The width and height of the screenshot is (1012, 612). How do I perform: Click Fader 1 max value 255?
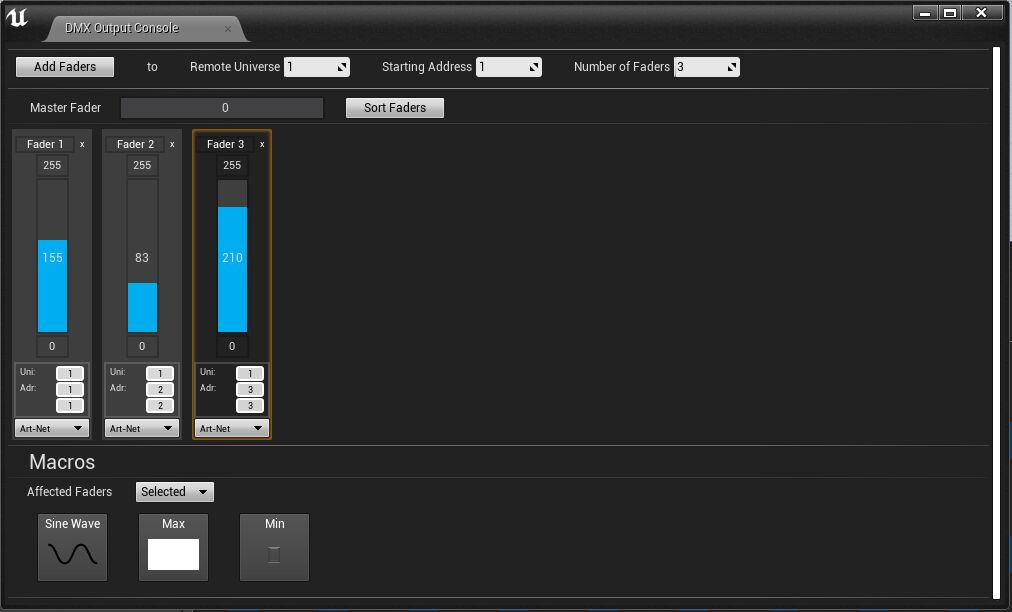pos(52,165)
